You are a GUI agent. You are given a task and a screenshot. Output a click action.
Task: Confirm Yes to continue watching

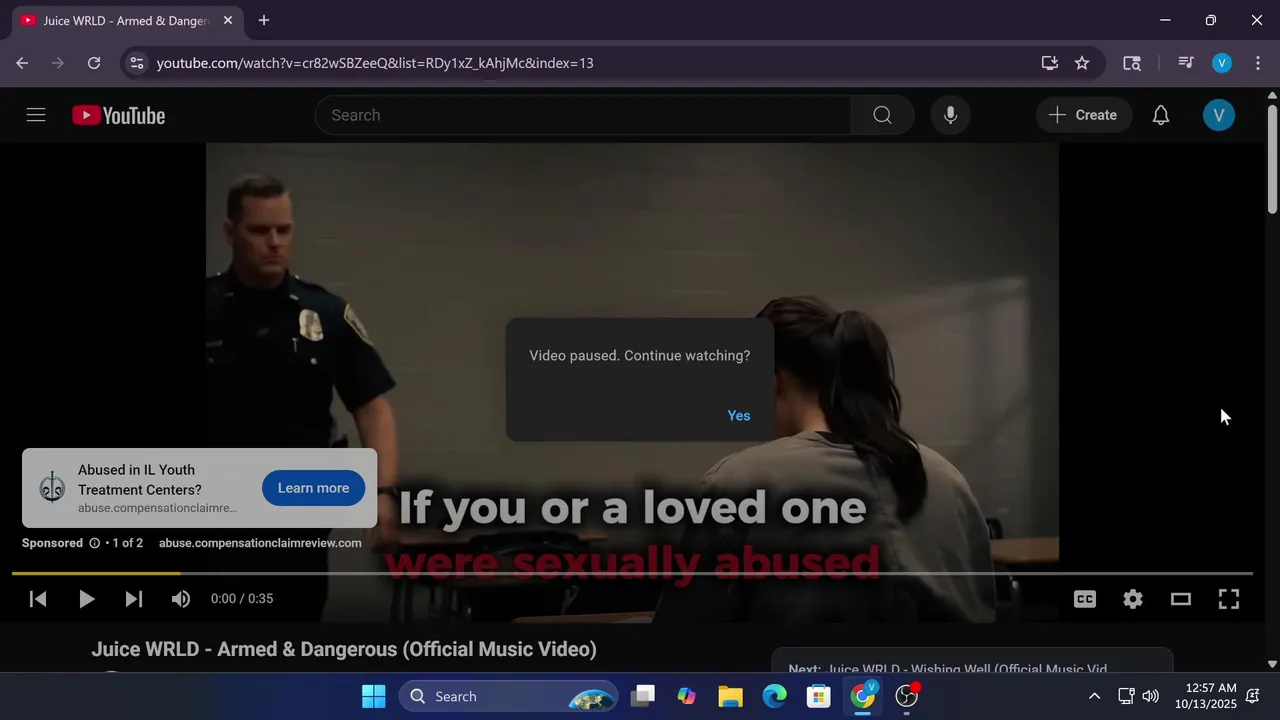739,416
